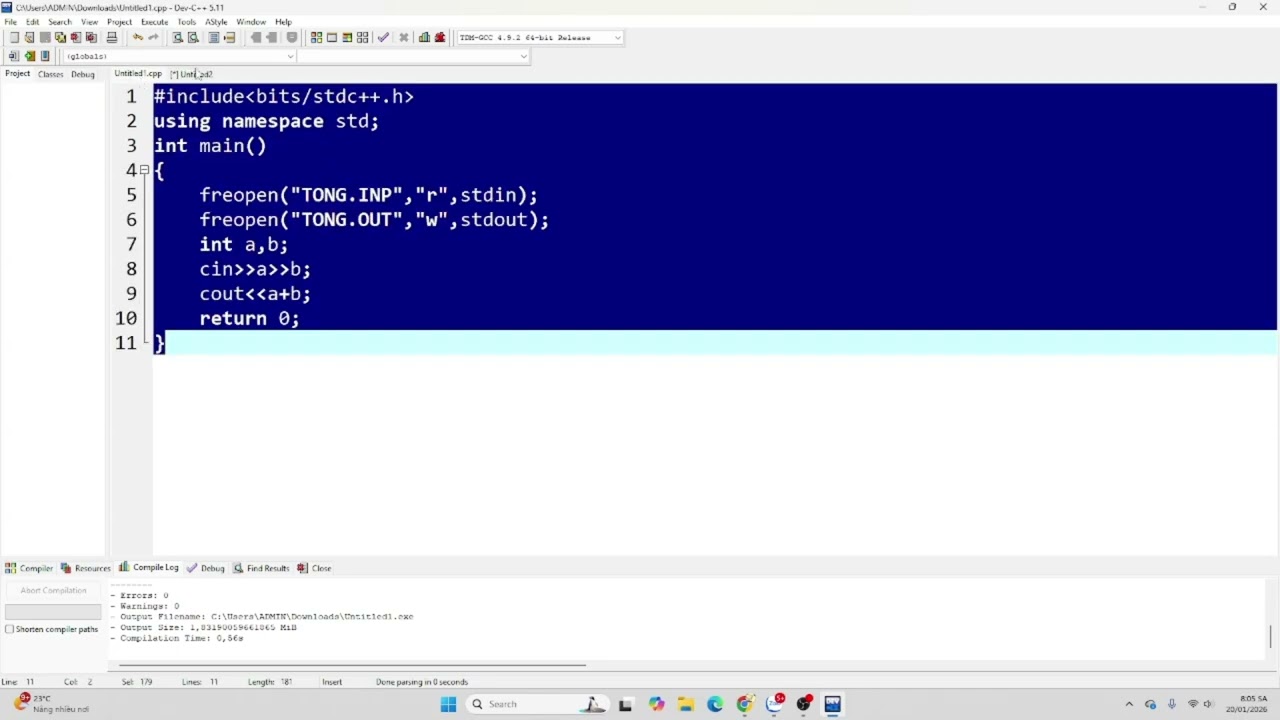Click the Windows Start button
The image size is (1280, 720).
[448, 704]
